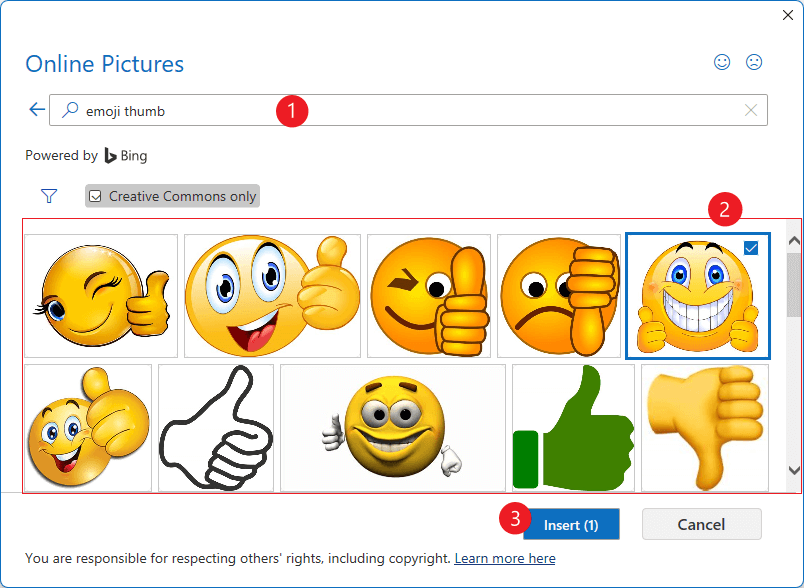Click the frowning face feedback icon
Viewport: 804px width, 588px height.
point(754,62)
